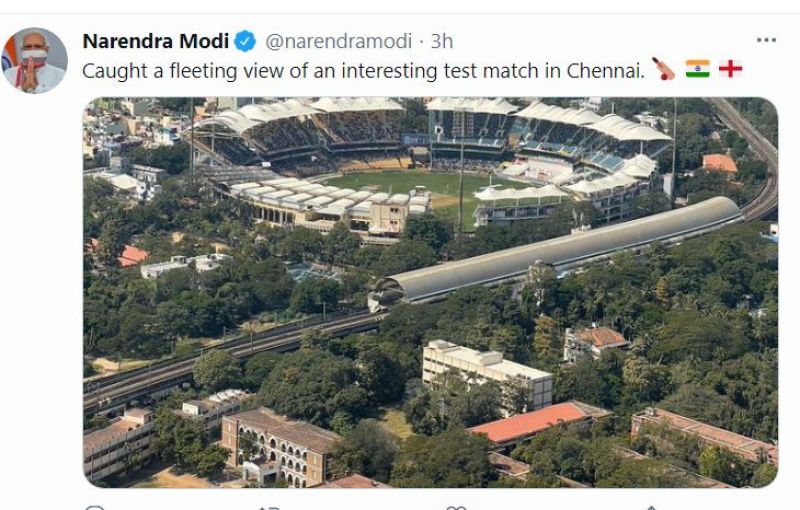Screen dimensions: 800x510
Task: Click the India flag emoji
Action: point(697,70)
